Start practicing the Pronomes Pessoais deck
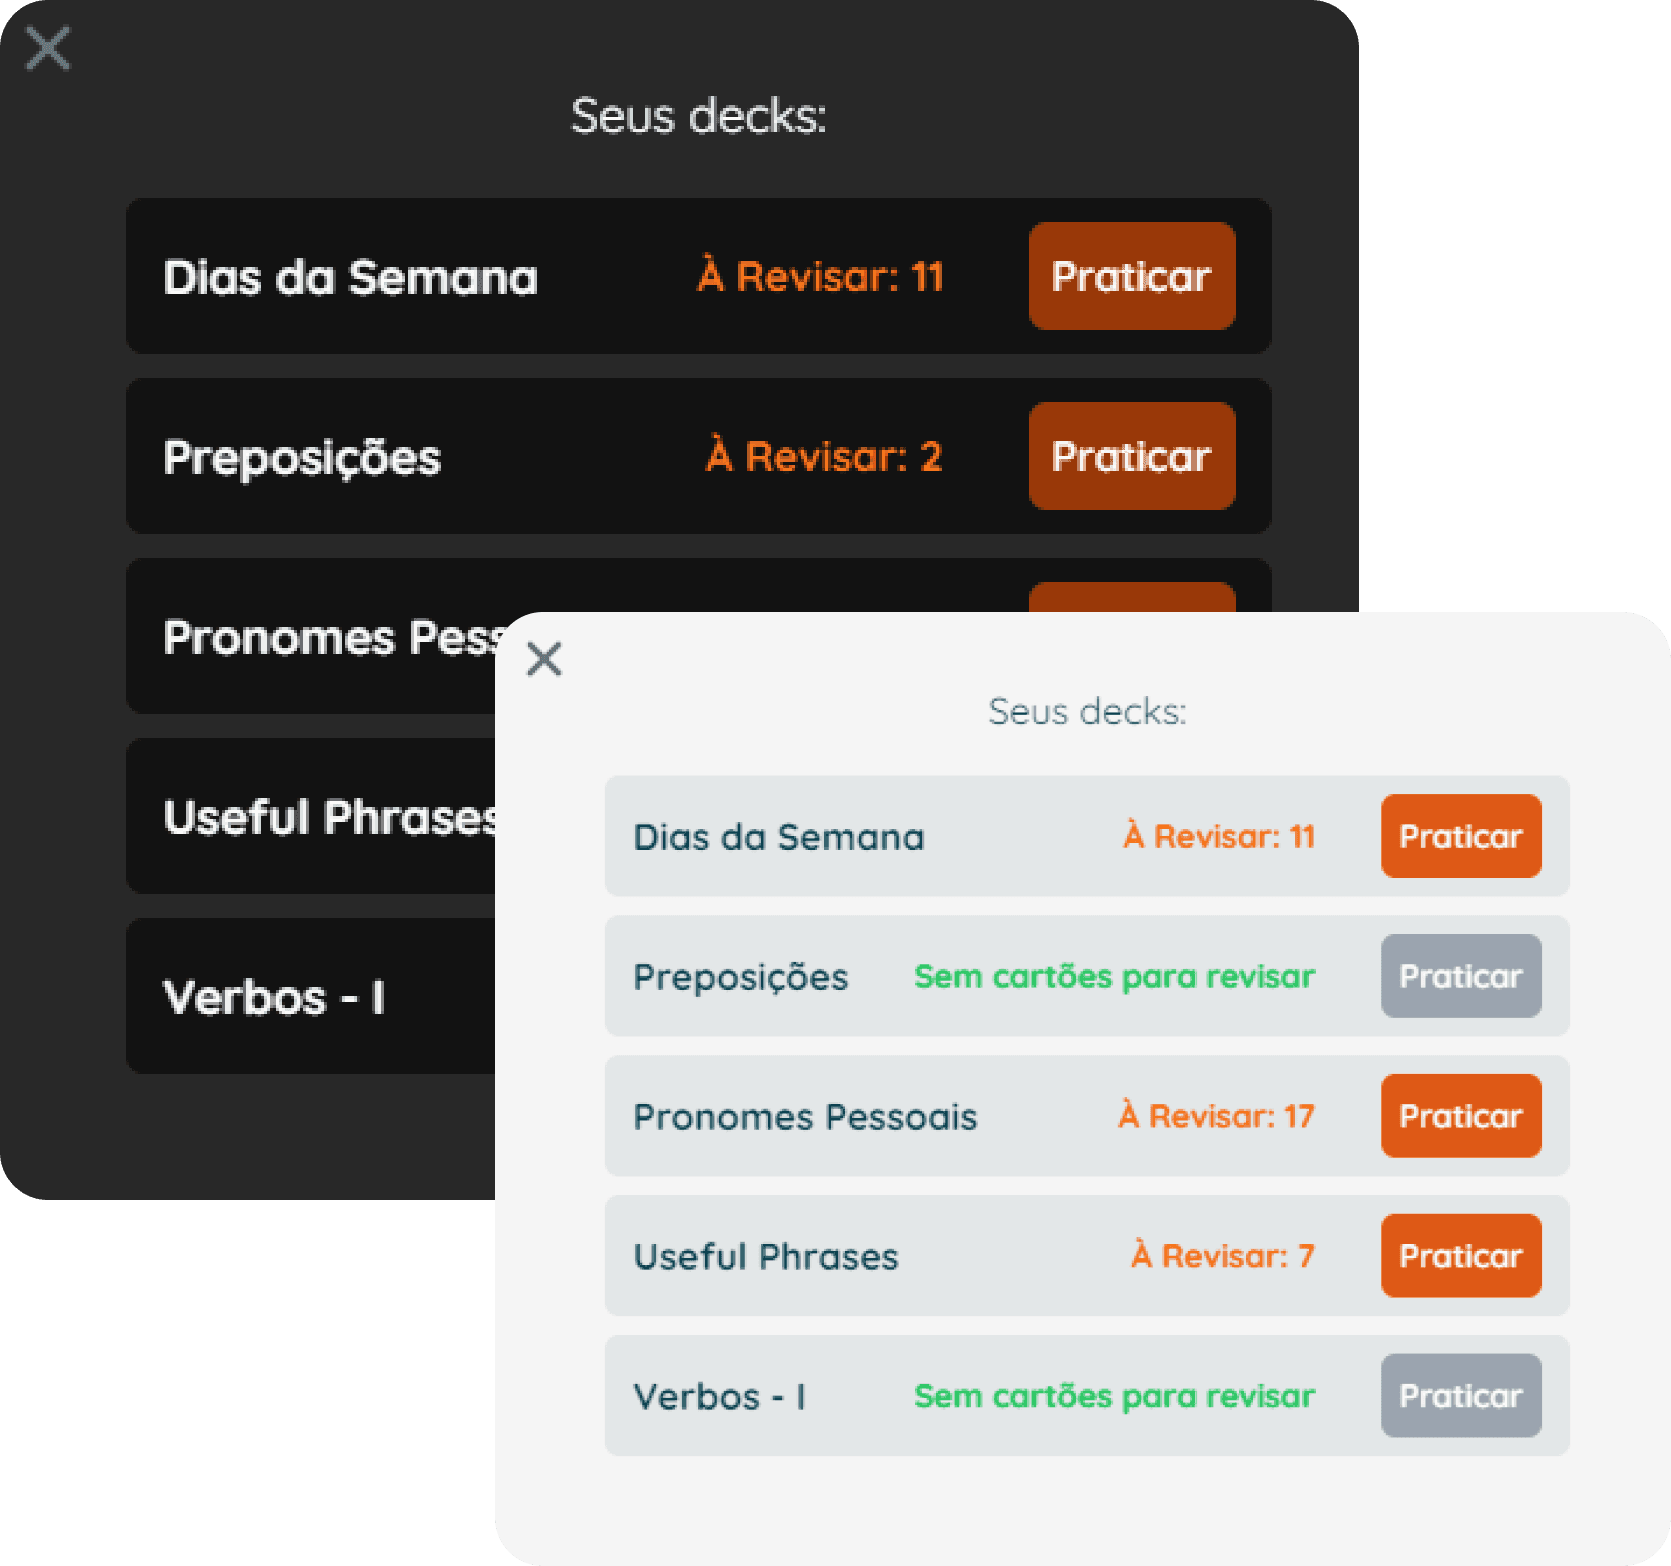Image resolution: width=1671 pixels, height=1566 pixels. point(1460,1116)
